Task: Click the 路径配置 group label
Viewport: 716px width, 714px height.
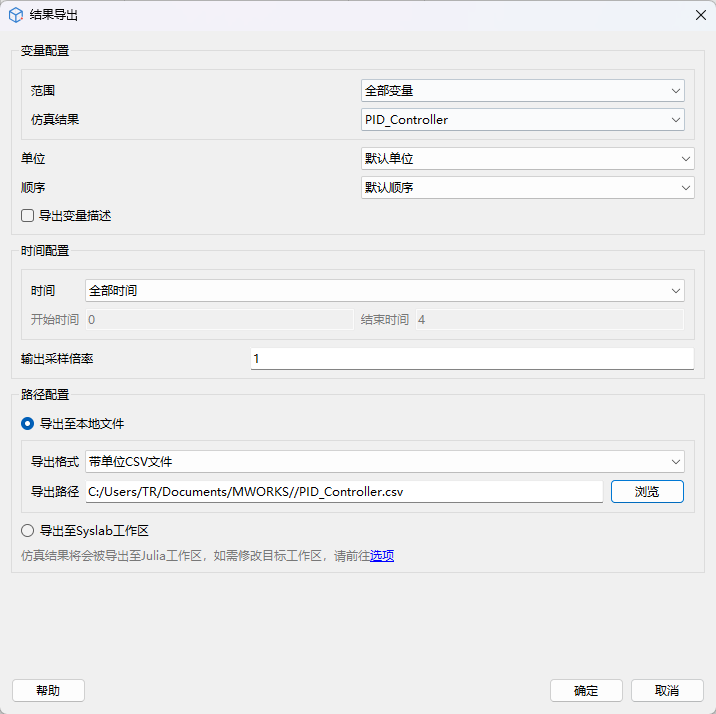Action: (x=45, y=394)
